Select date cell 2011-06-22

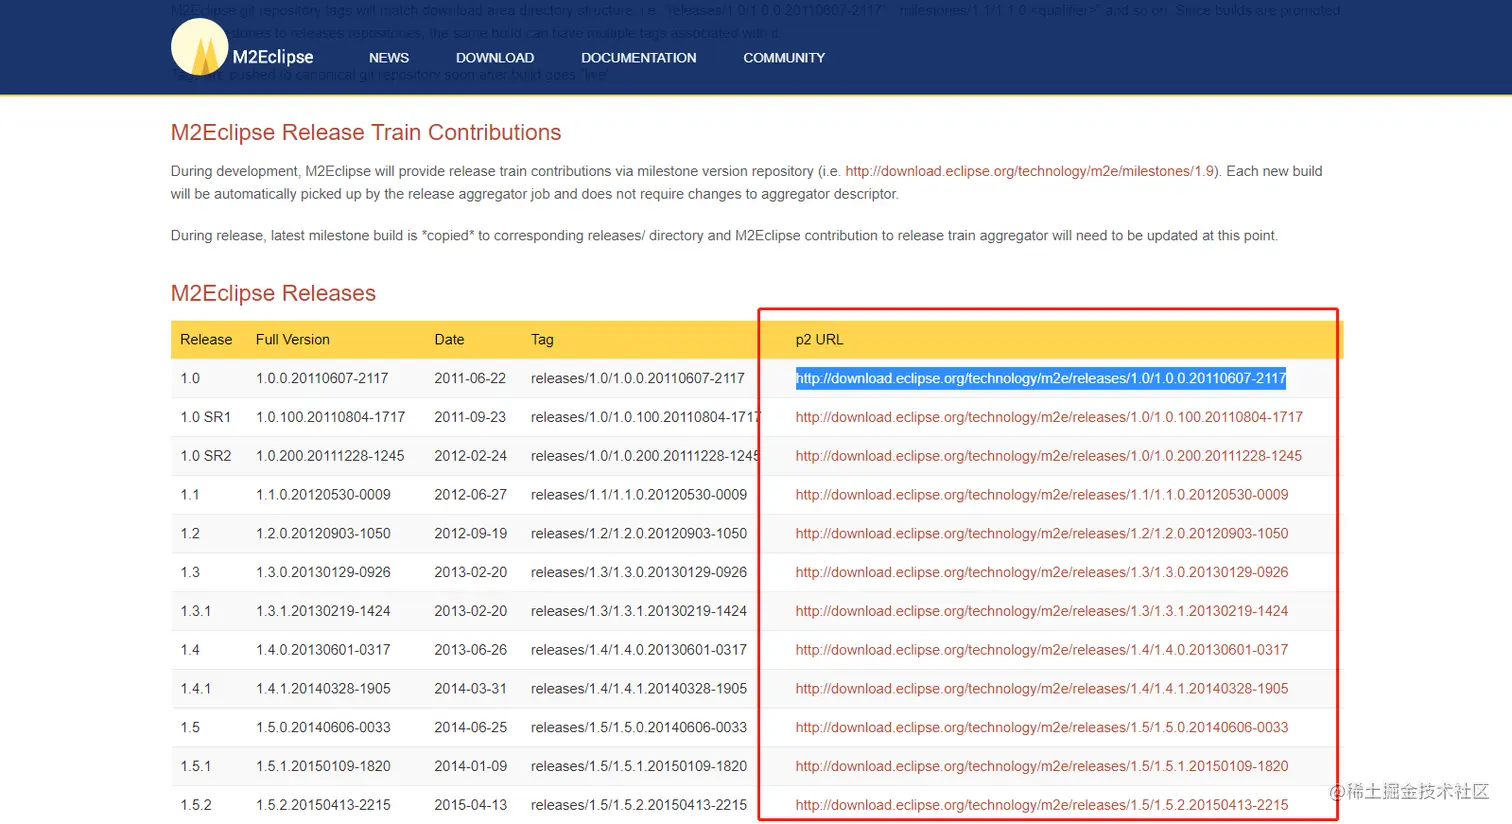click(x=470, y=378)
